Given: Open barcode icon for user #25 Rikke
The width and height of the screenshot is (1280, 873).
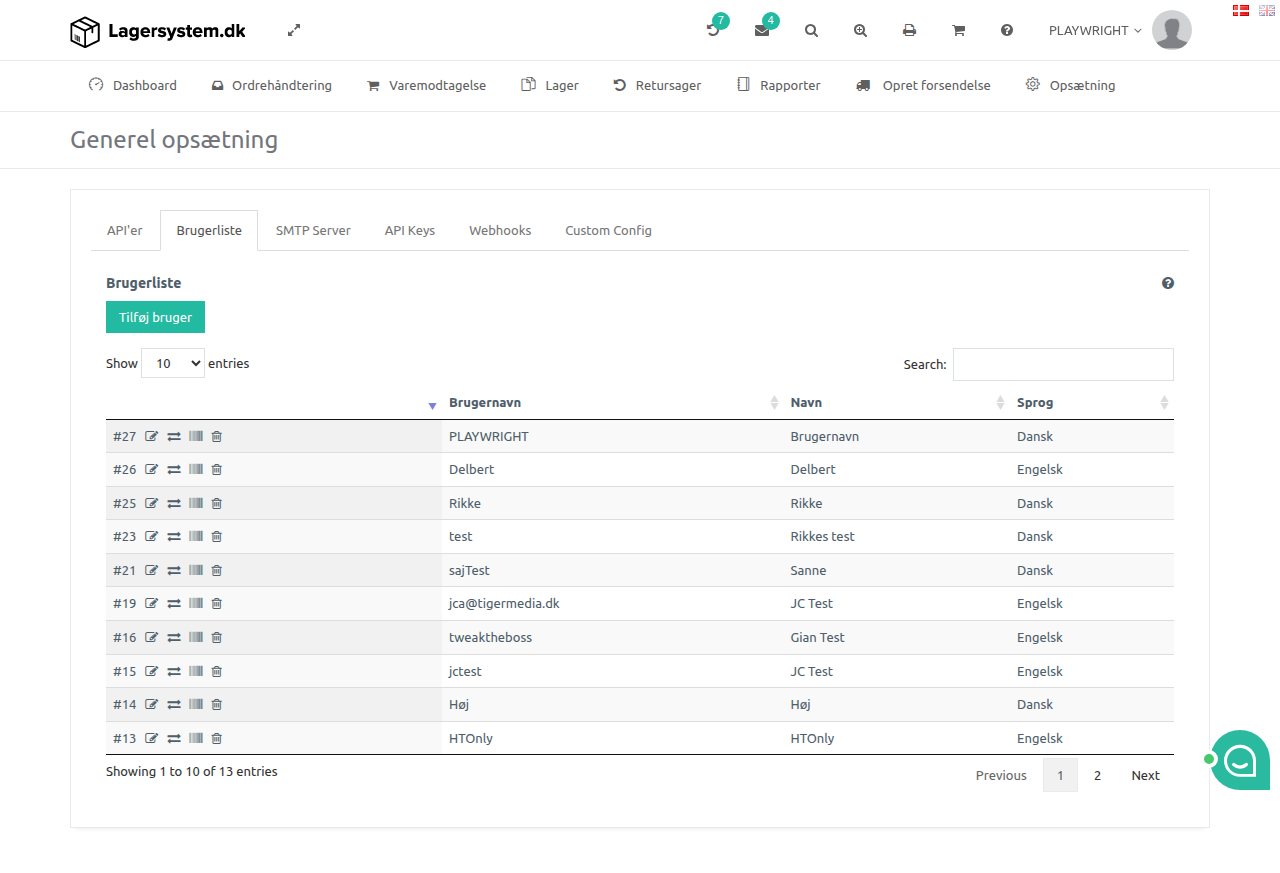Looking at the screenshot, I should (x=196, y=503).
